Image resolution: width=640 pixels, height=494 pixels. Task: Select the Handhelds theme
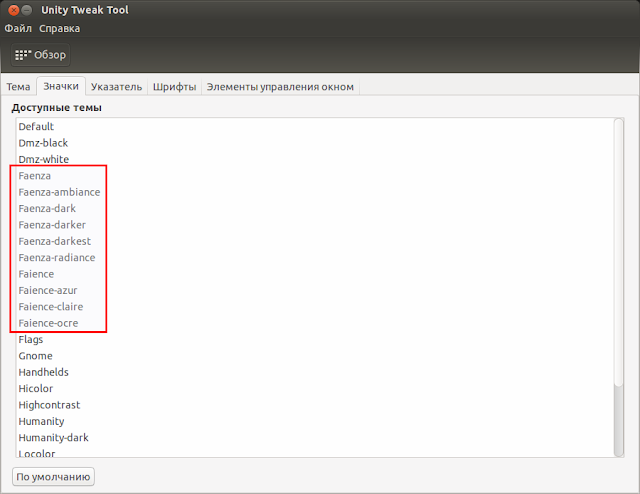click(315, 372)
